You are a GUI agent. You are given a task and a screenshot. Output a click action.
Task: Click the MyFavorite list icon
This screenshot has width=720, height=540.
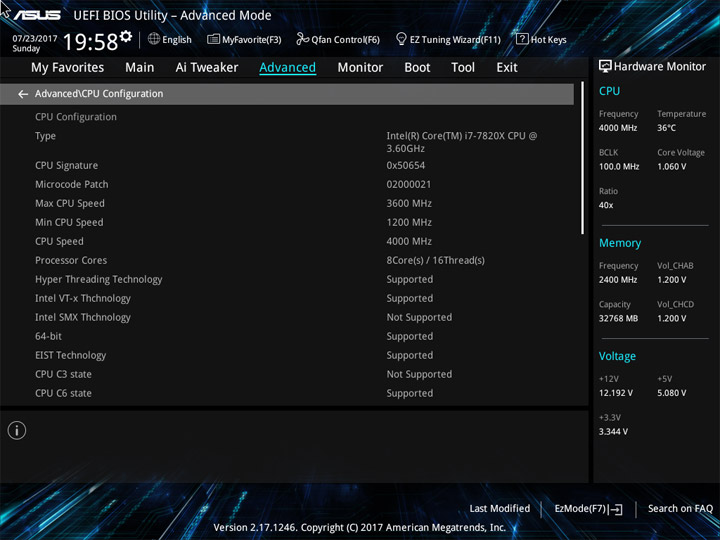point(214,39)
